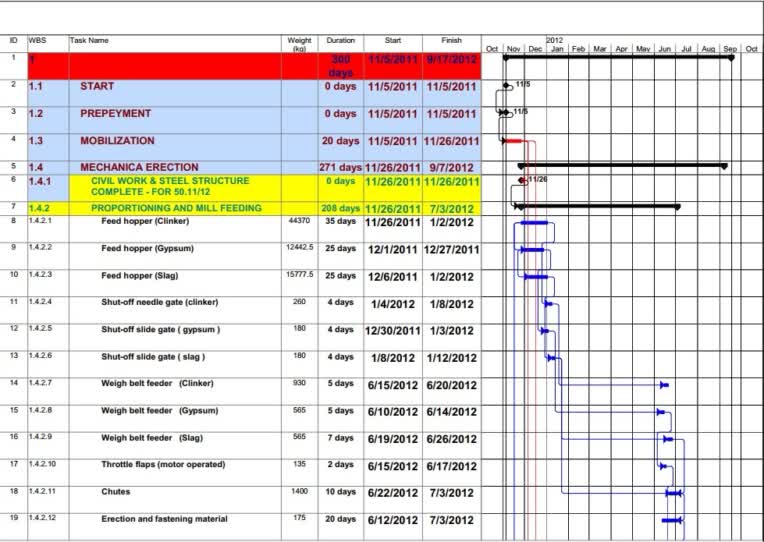Click the Finish column header
764x542 pixels.
click(x=451, y=40)
